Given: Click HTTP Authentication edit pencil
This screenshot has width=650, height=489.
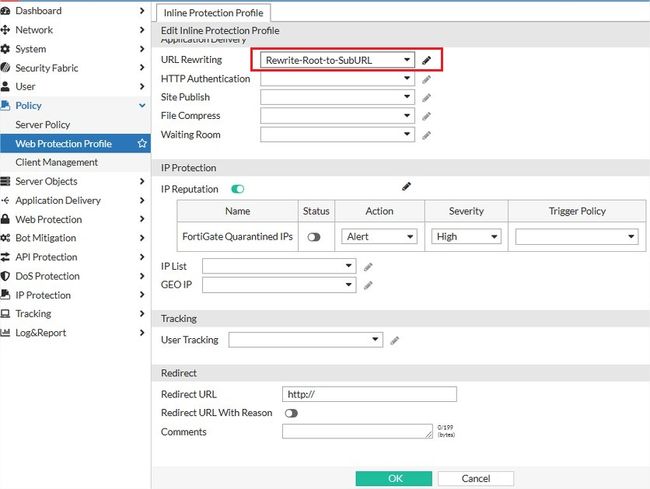Looking at the screenshot, I should pos(427,80).
